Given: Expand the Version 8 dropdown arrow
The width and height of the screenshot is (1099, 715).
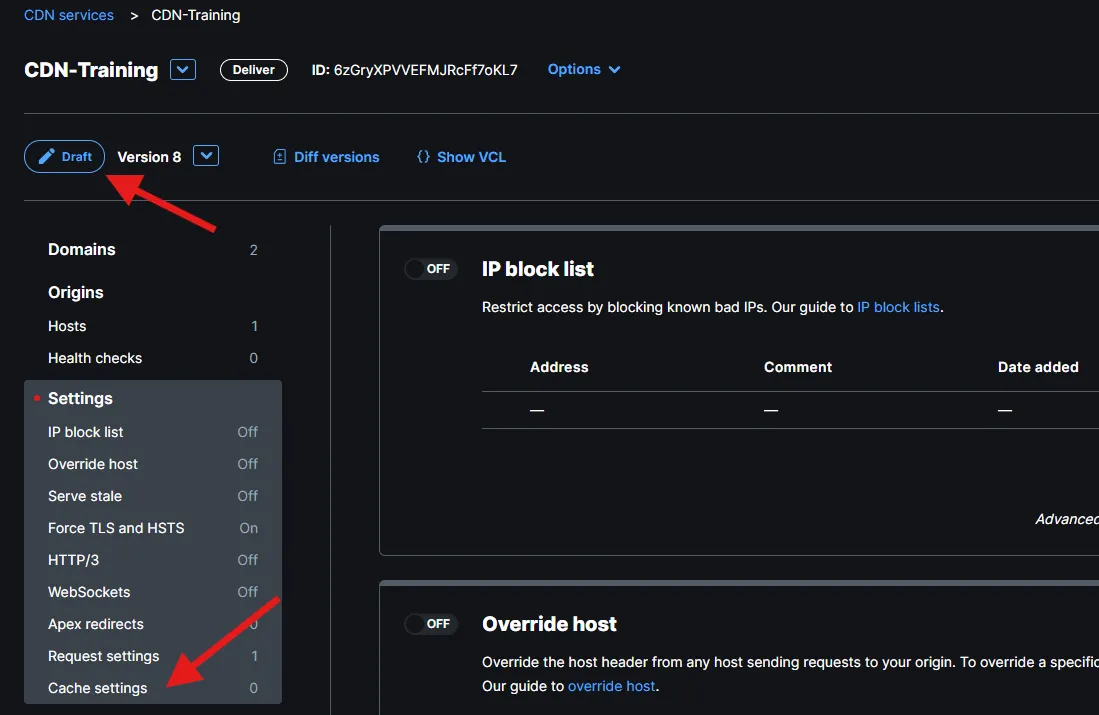Looking at the screenshot, I should 206,156.
